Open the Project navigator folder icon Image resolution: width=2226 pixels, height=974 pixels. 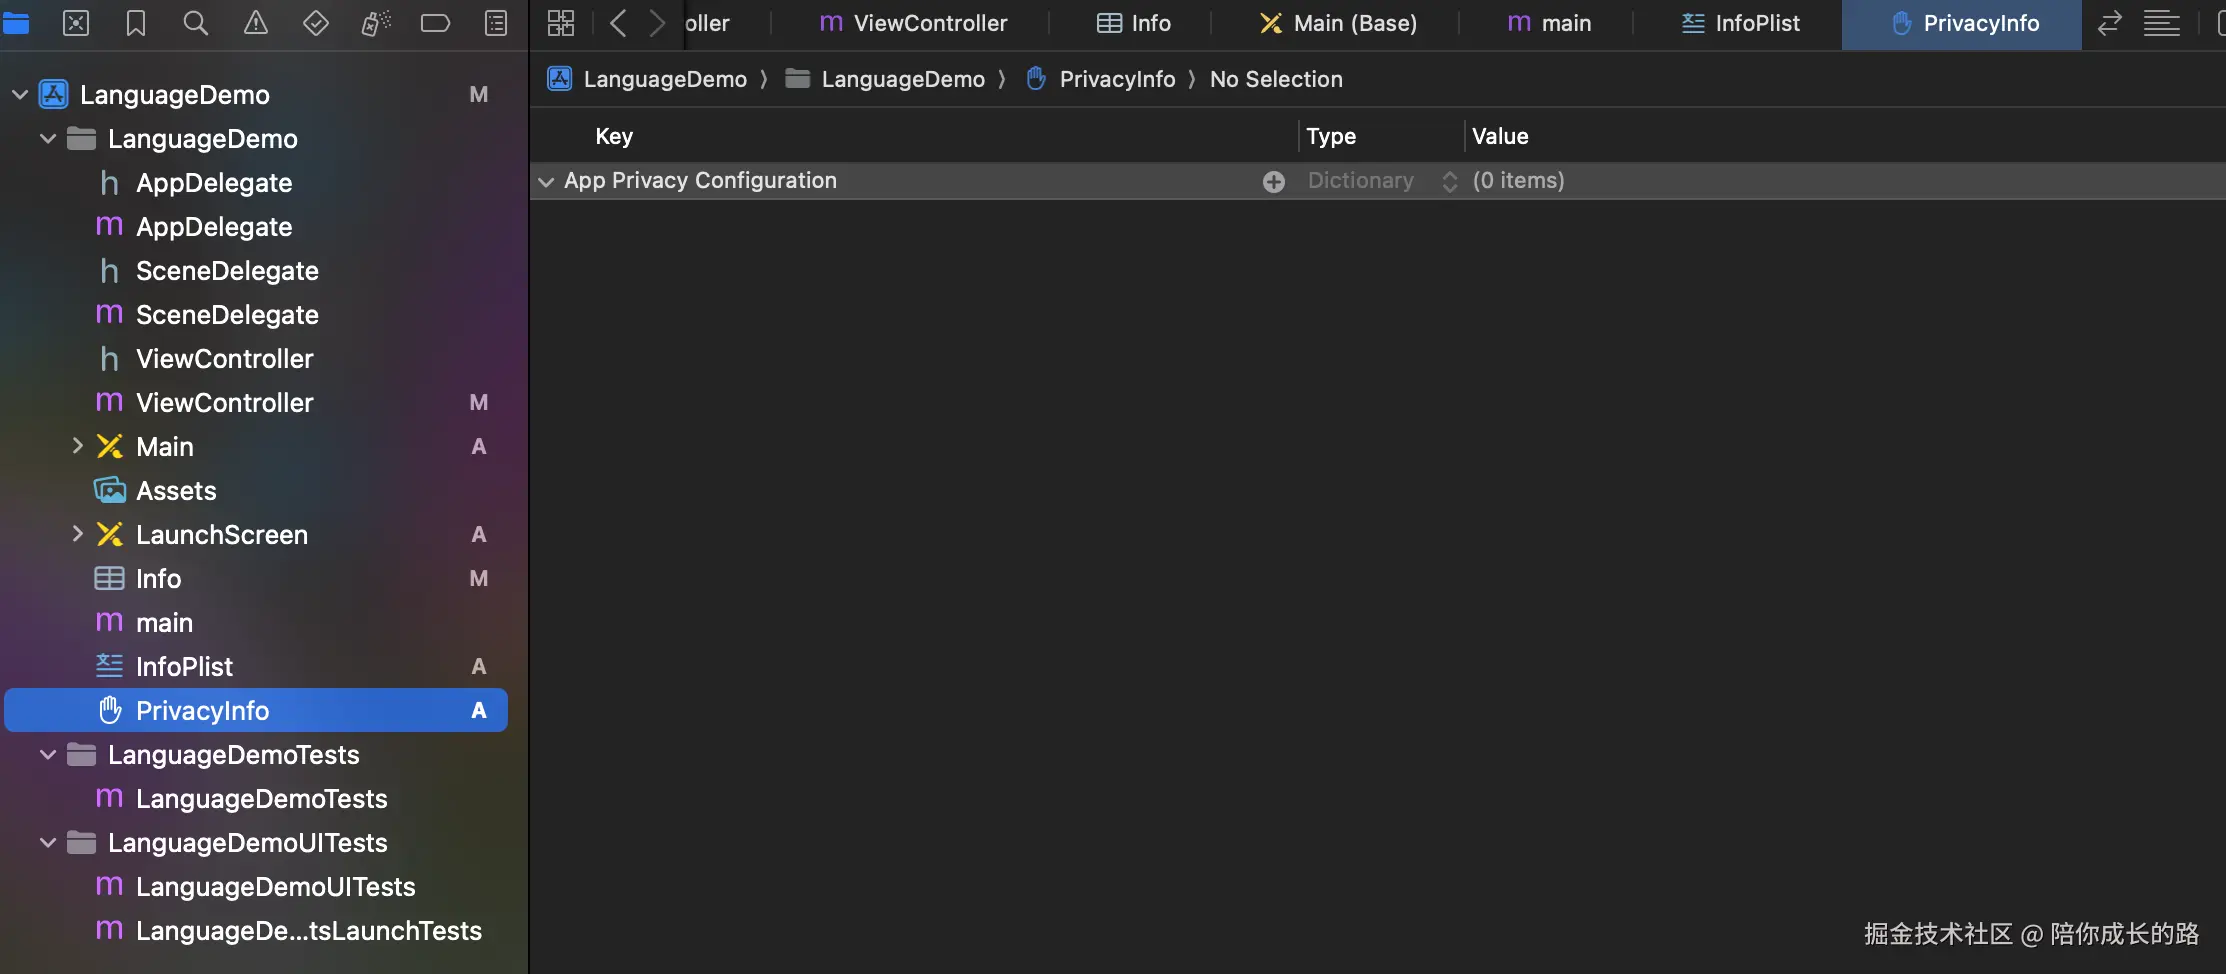pyautogui.click(x=16, y=23)
